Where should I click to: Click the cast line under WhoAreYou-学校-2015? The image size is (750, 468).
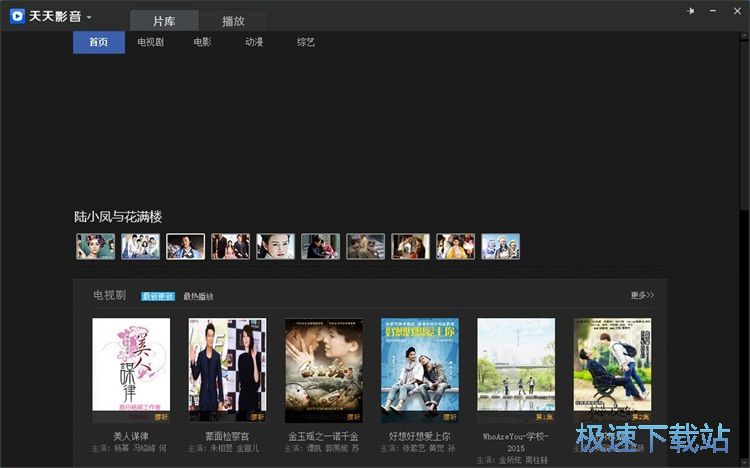(513, 460)
